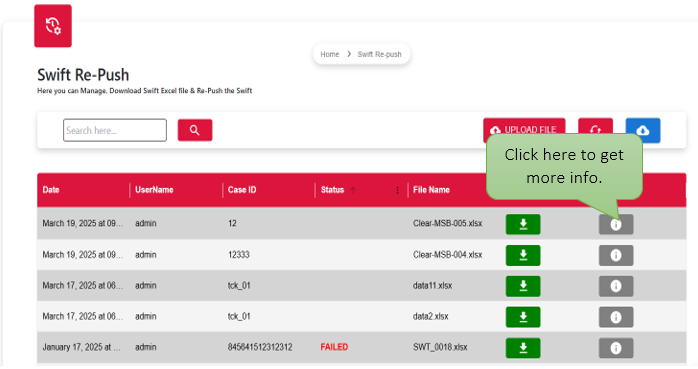Click the red refresh button
This screenshot has height=369, width=698.
point(596,130)
